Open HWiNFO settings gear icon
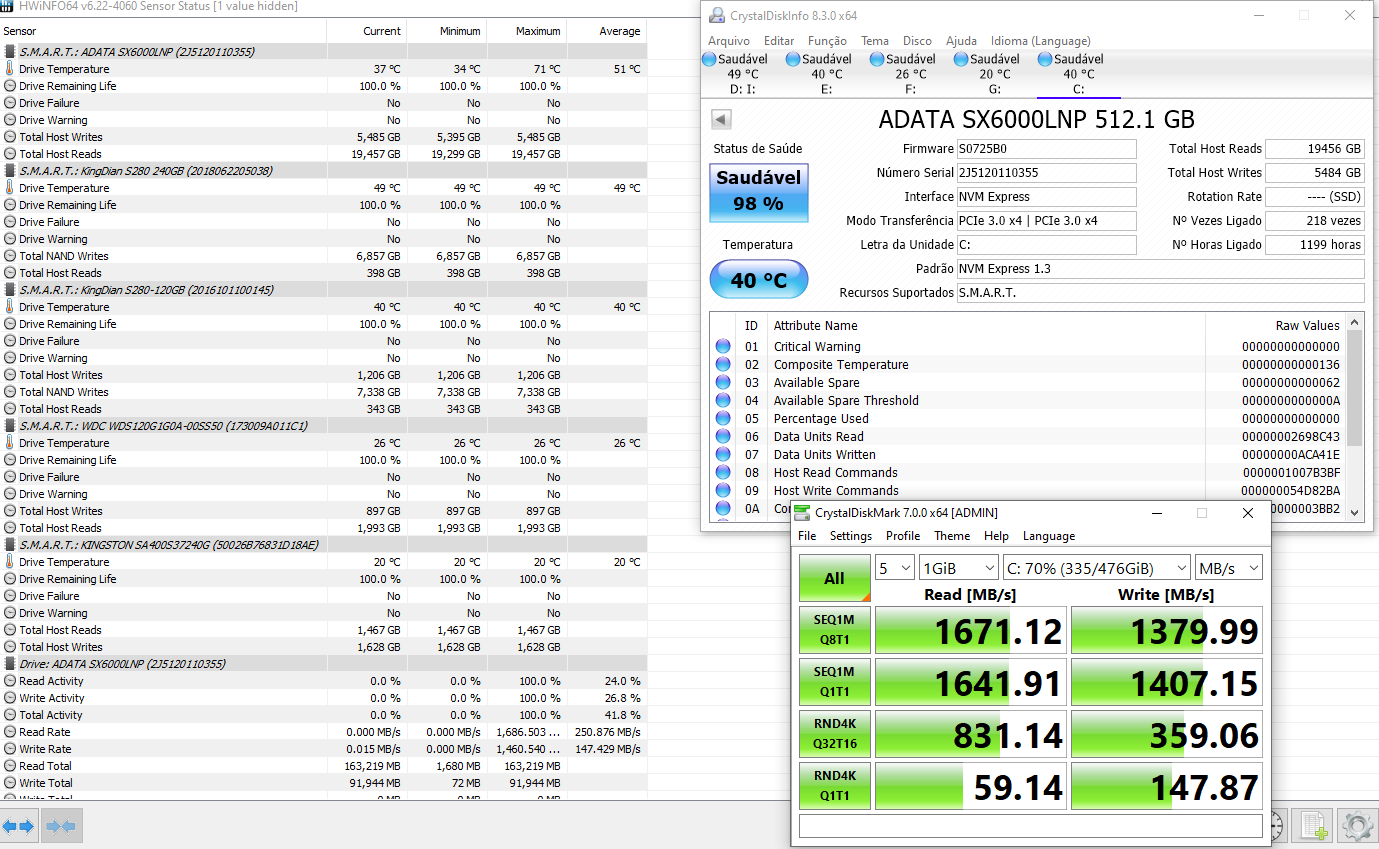Image resolution: width=1379 pixels, height=849 pixels. pyautogui.click(x=1356, y=826)
